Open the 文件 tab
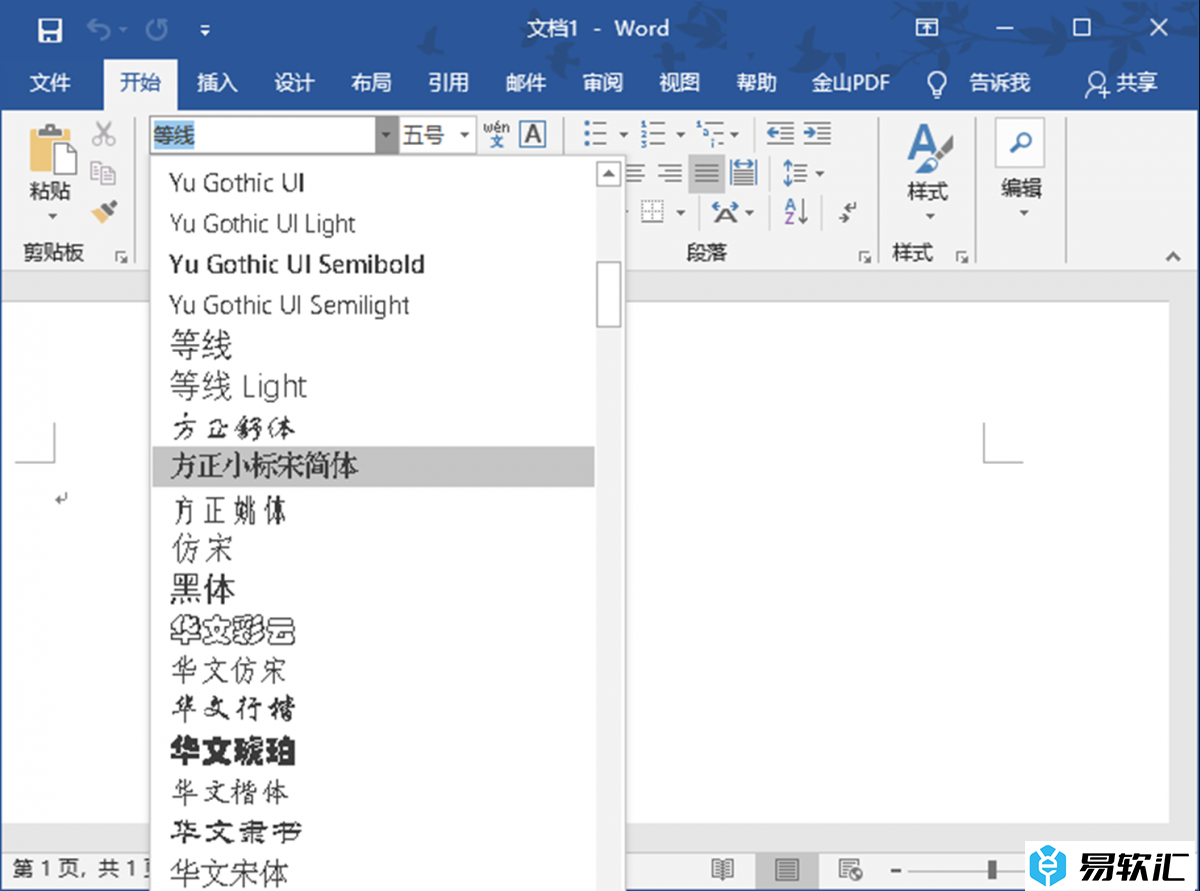Screen dimensions: 1200x891 coord(49,84)
